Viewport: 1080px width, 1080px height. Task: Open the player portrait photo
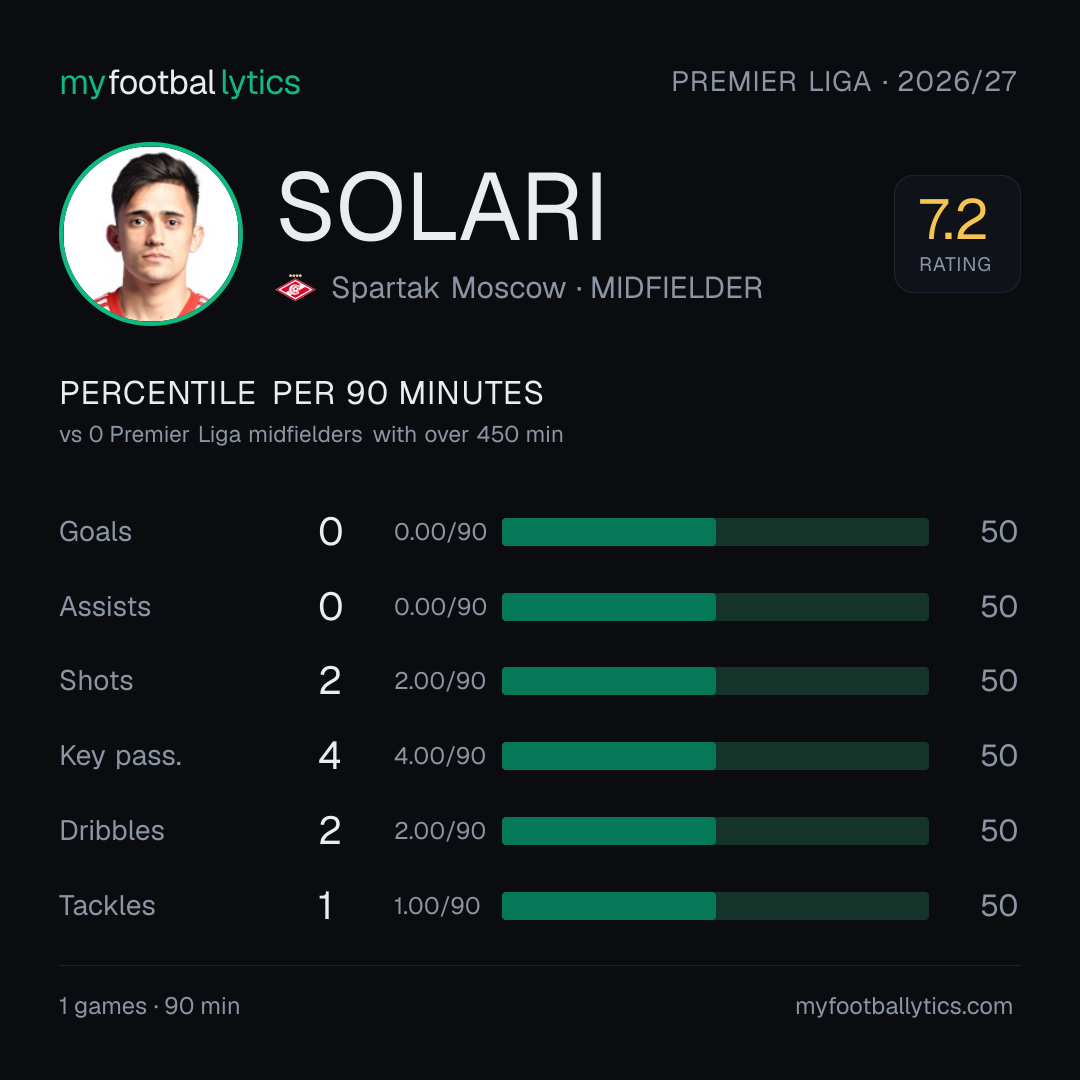(151, 233)
